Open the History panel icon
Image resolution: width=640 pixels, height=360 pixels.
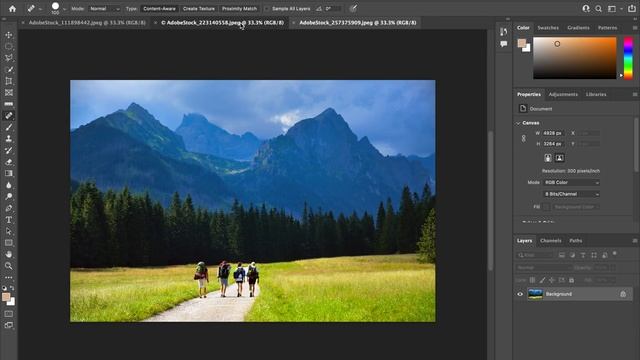pos(504,32)
